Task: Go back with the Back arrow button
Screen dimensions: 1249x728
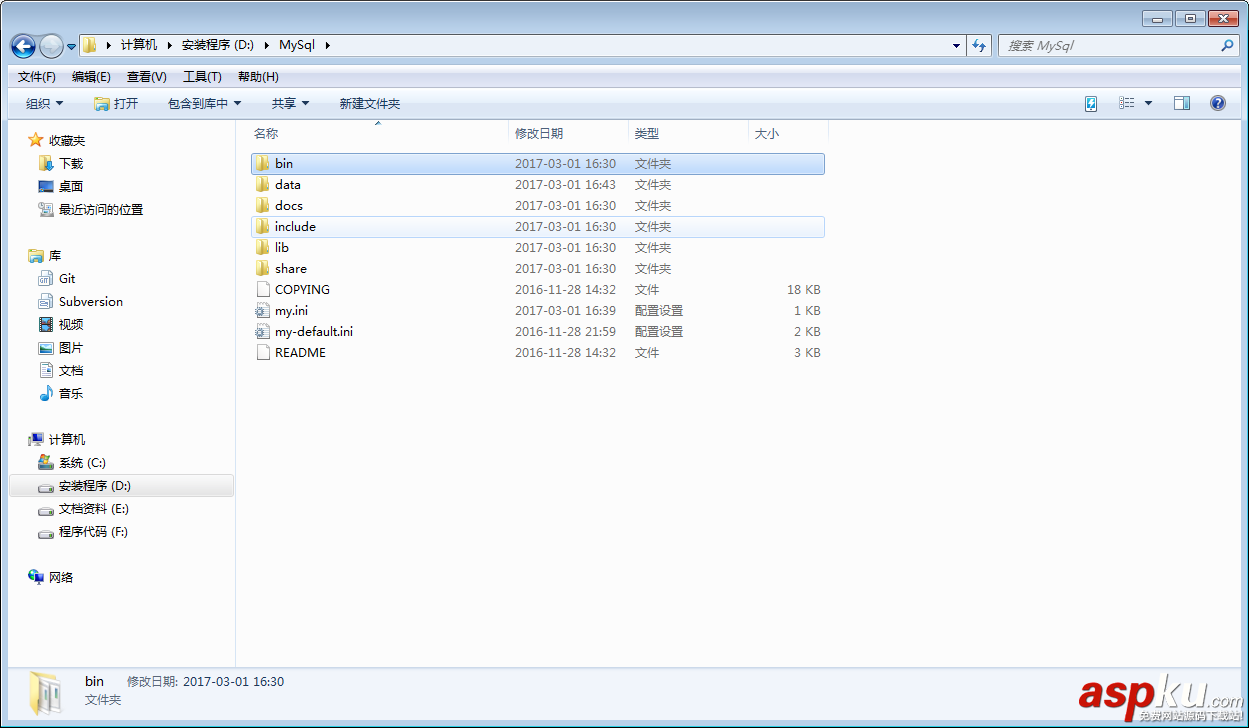Action: point(23,46)
